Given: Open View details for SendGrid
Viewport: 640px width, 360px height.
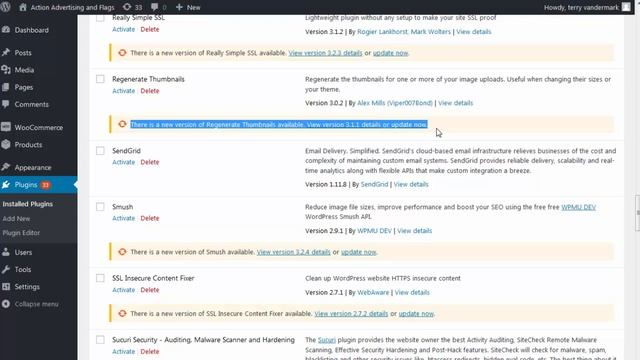Looking at the screenshot, I should click(411, 184).
